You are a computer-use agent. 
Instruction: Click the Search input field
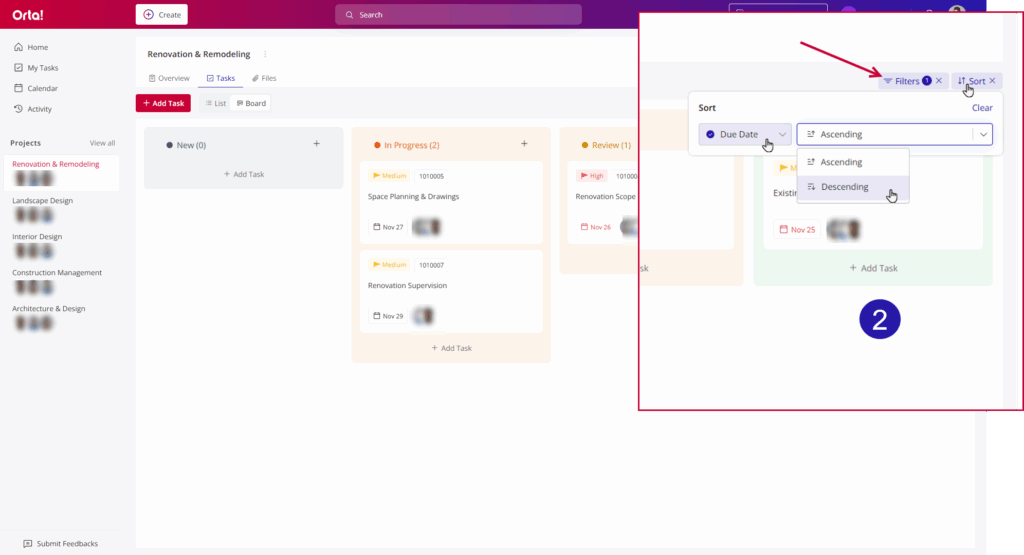(458, 15)
